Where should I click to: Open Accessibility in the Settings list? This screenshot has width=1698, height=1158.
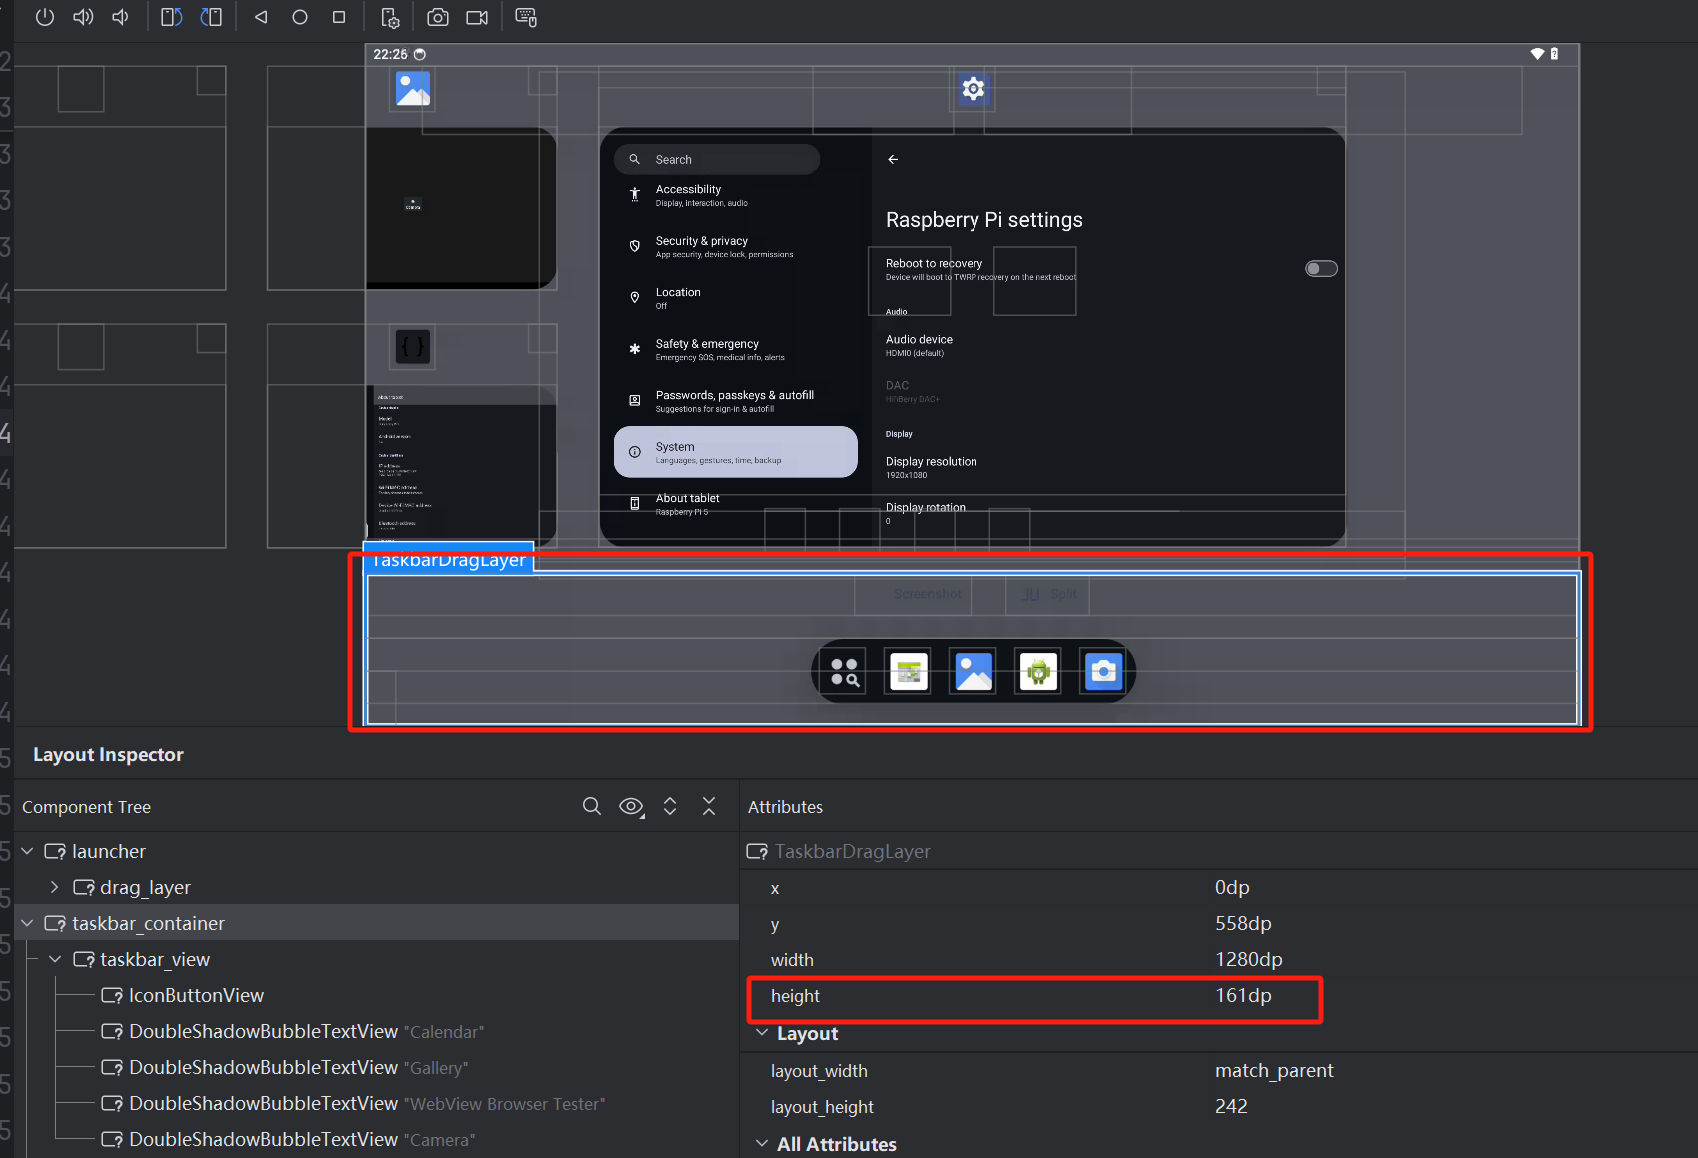tap(735, 195)
